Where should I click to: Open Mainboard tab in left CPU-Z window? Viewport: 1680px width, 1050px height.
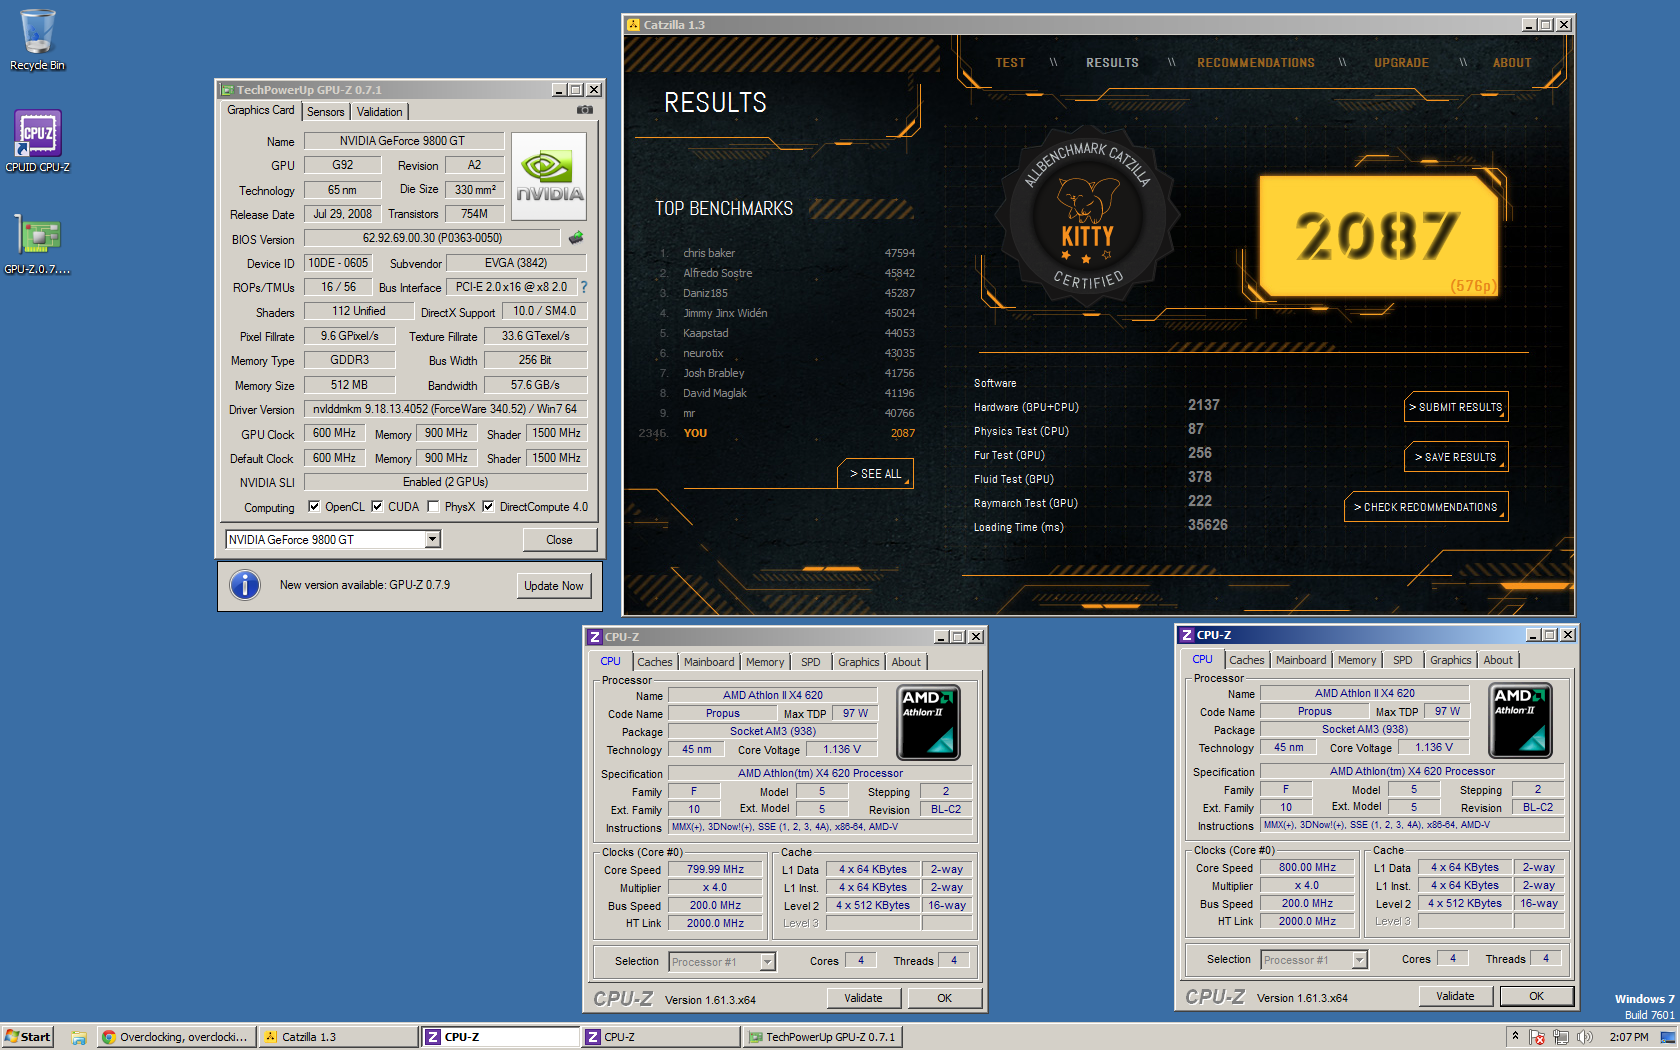click(709, 662)
